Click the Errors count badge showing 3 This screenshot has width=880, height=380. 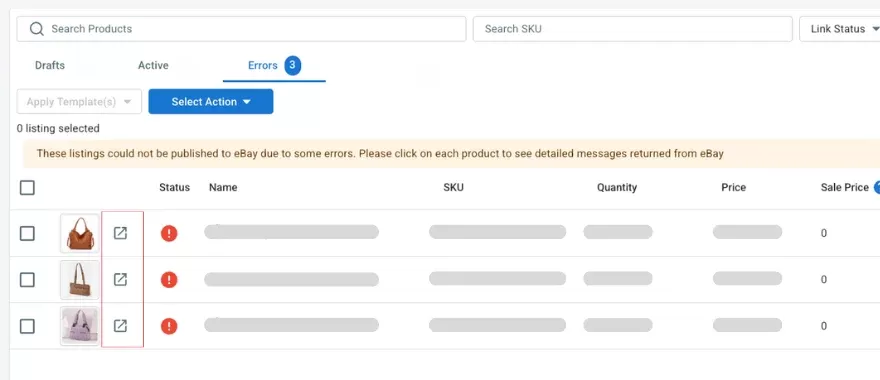point(292,65)
